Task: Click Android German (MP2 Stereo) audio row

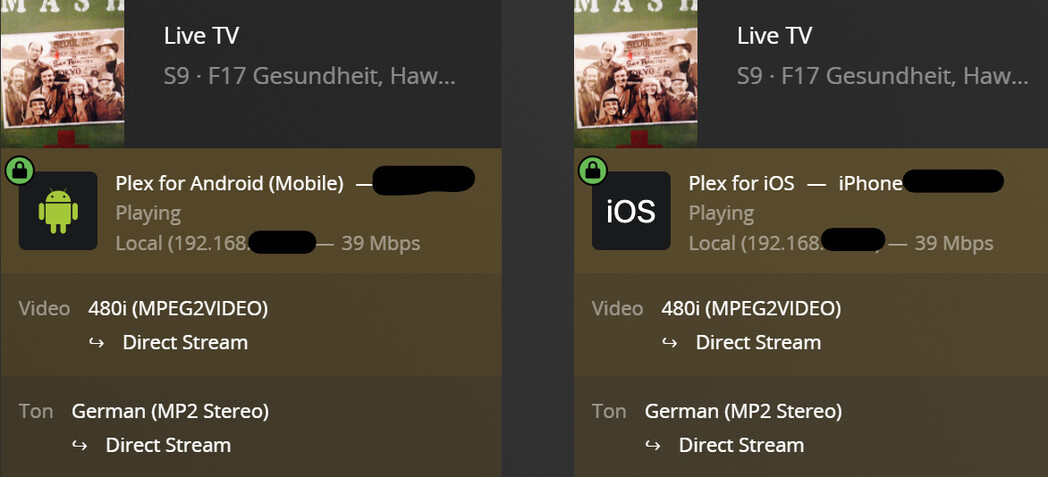Action: point(170,411)
